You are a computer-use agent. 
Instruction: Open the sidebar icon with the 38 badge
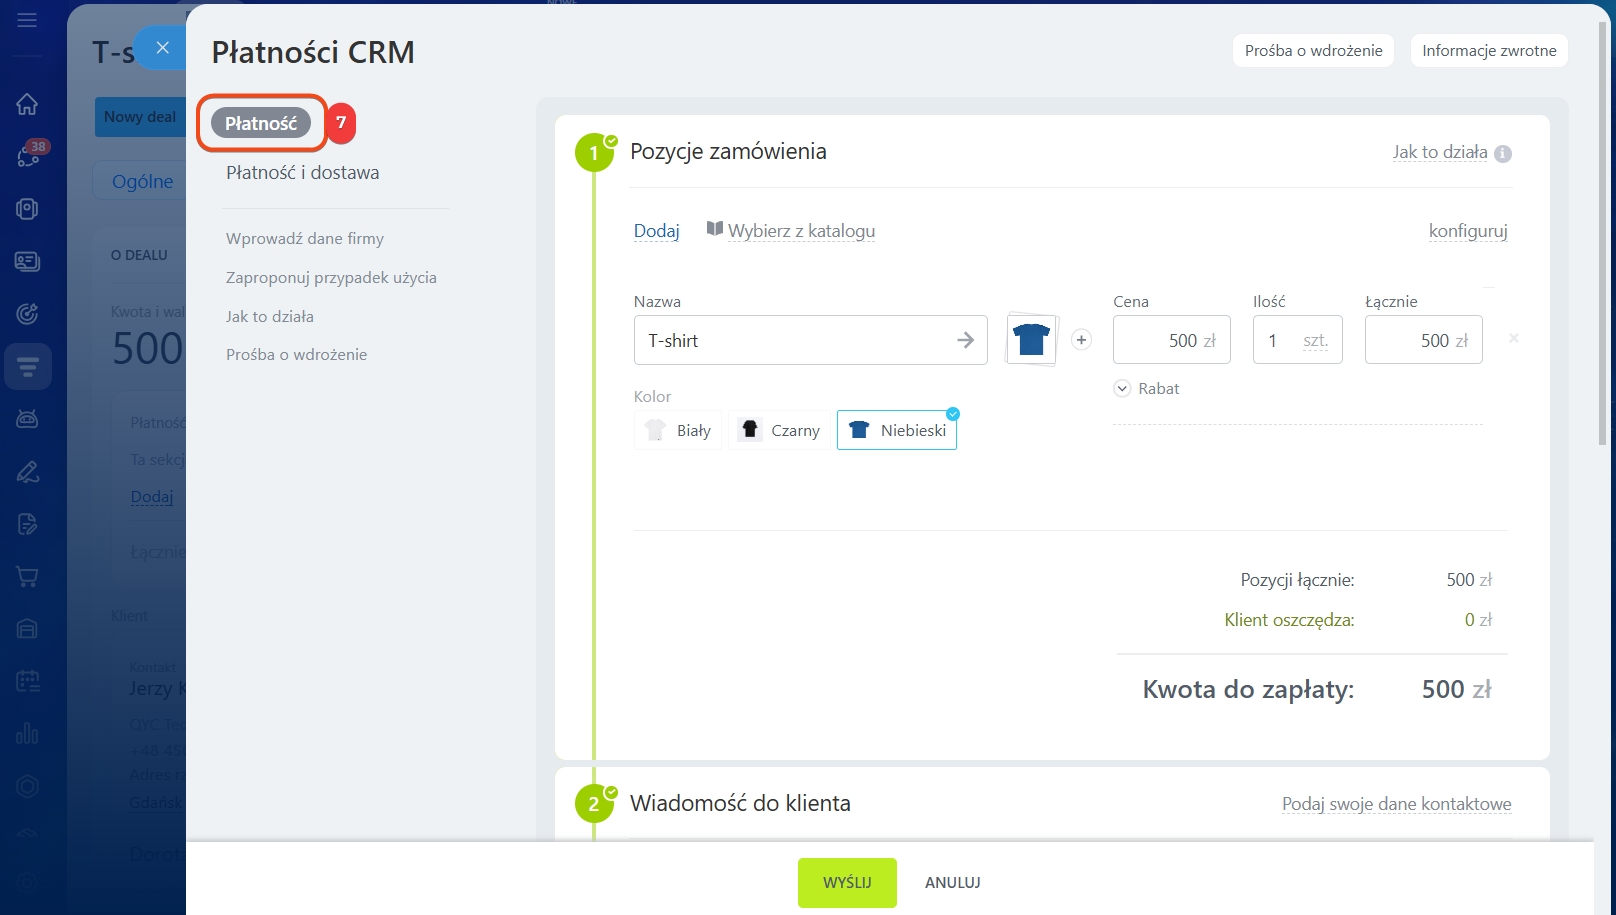coord(28,154)
